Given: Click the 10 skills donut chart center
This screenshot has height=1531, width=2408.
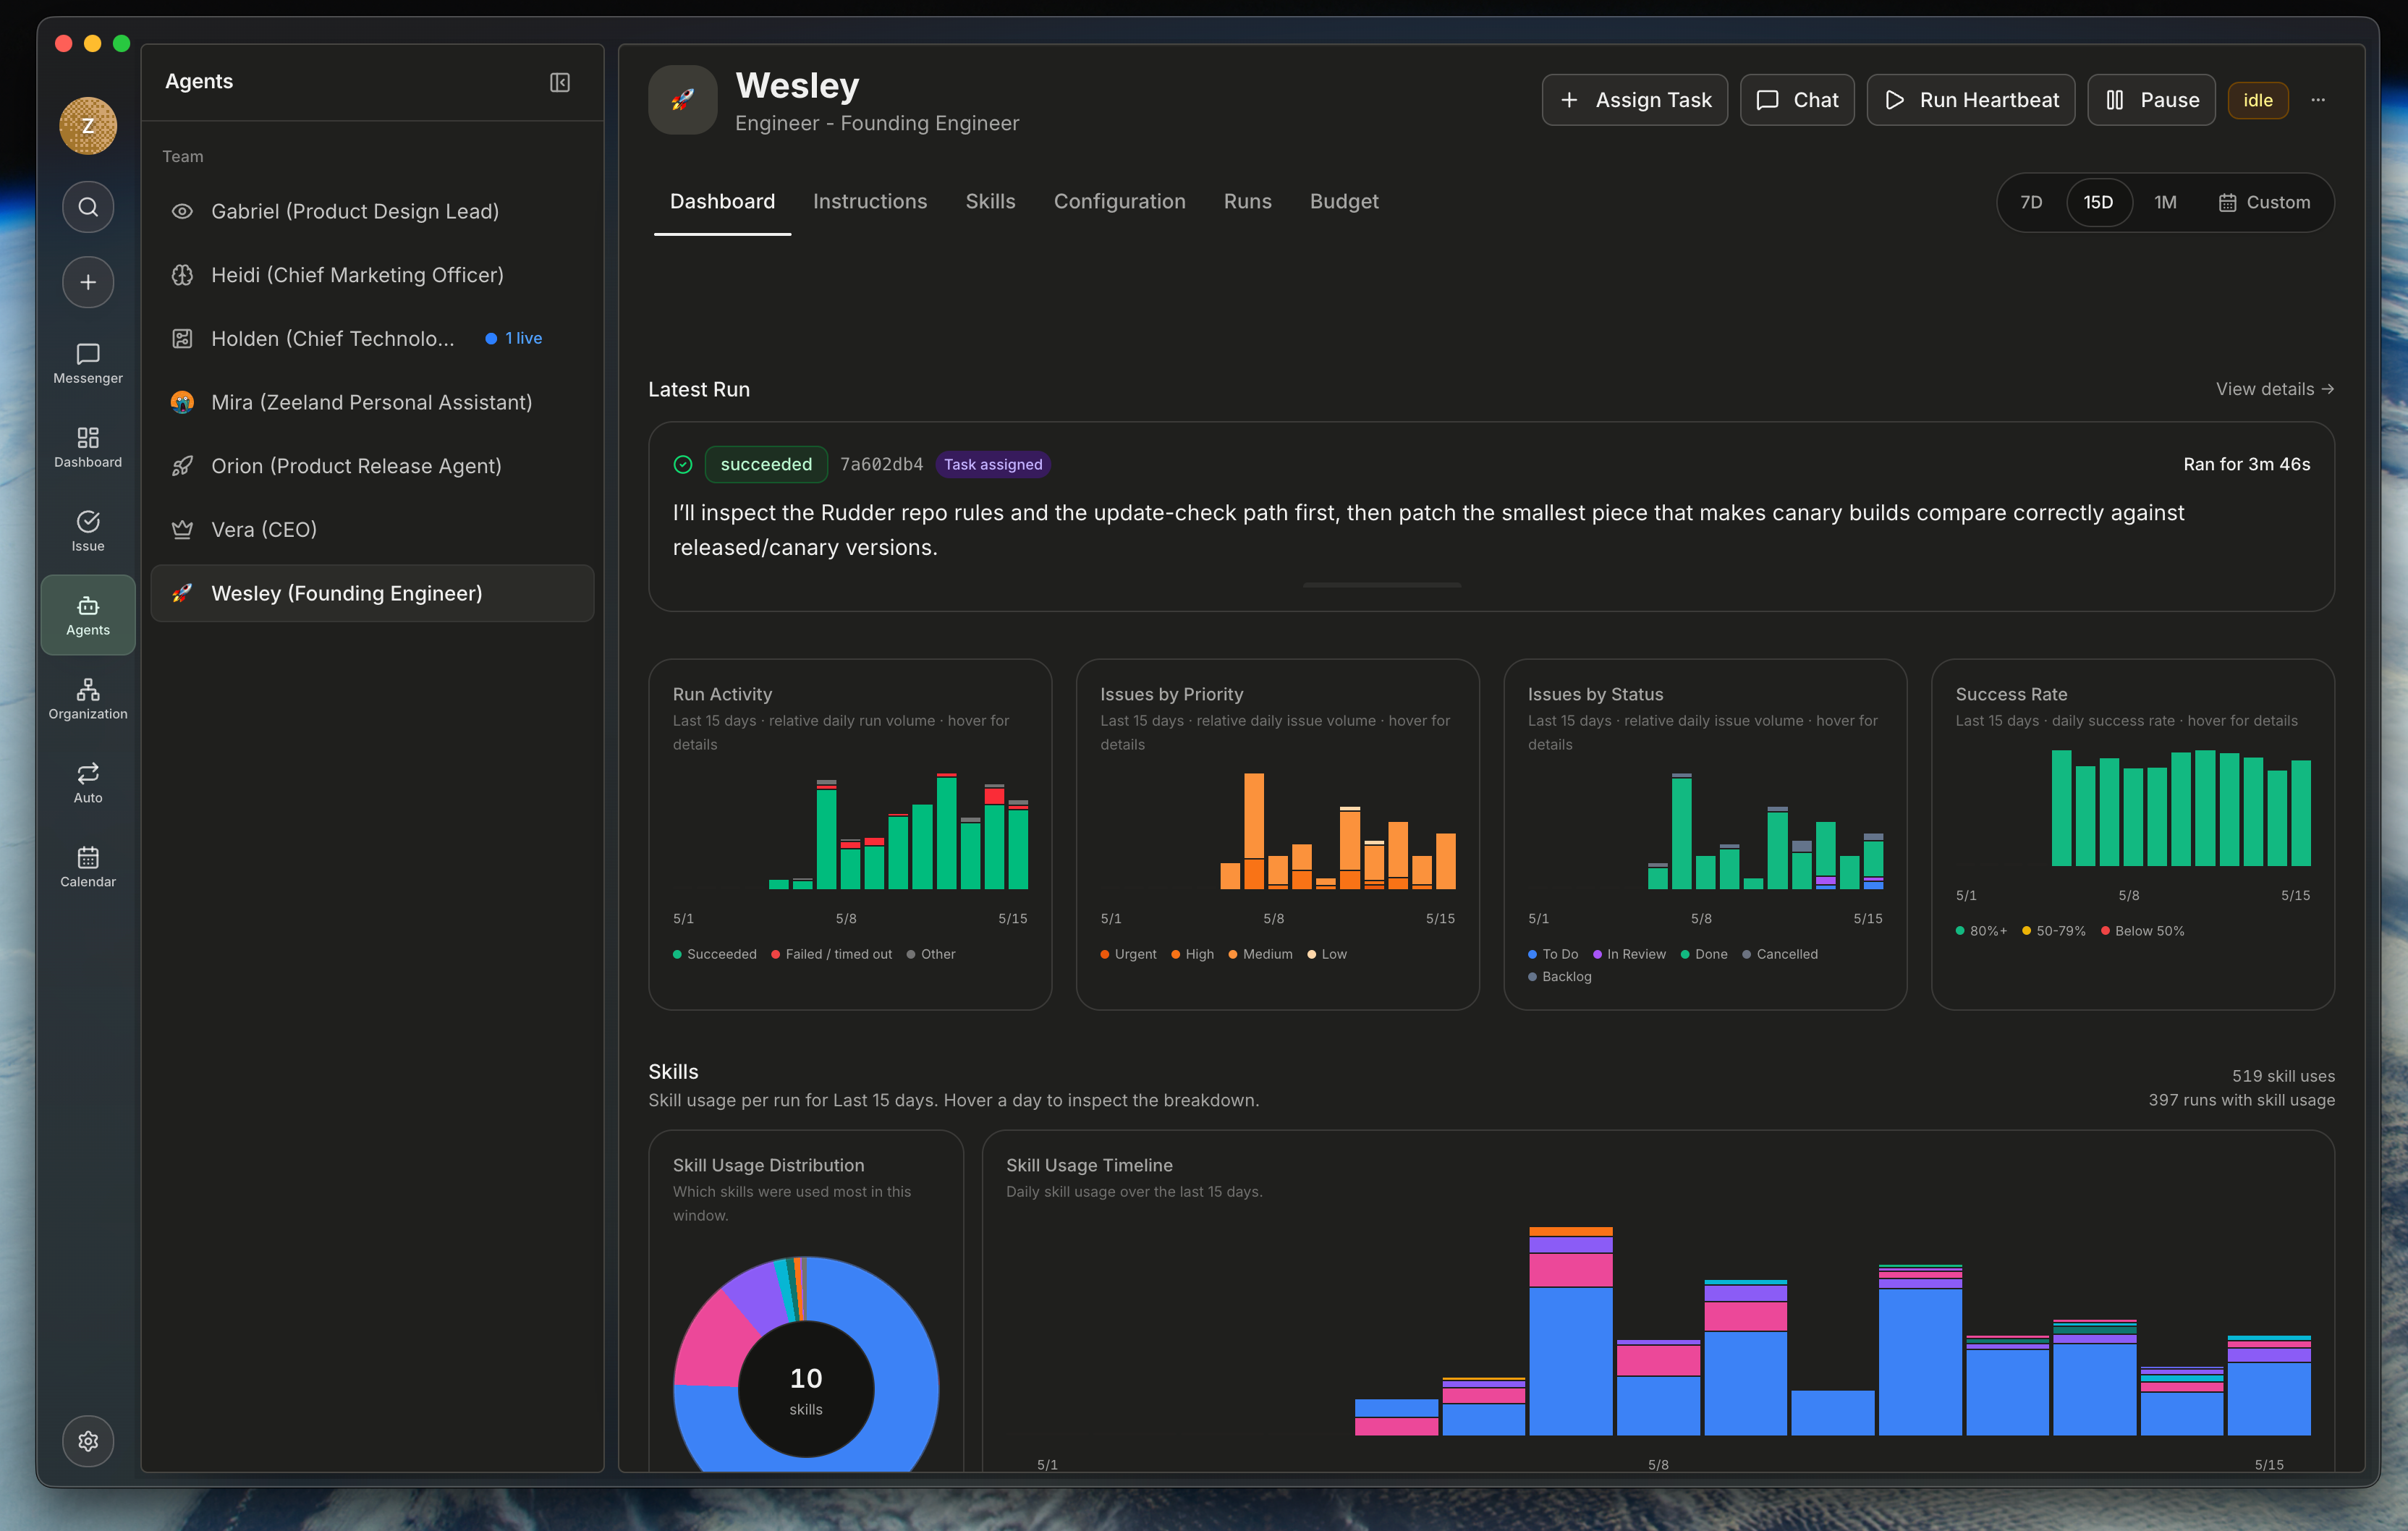Looking at the screenshot, I should coord(806,1389).
